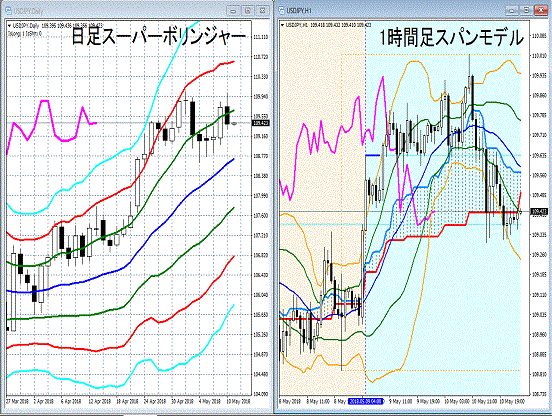Close the USDJPY,H1 chart window
552x416 pixels.
(x=541, y=11)
